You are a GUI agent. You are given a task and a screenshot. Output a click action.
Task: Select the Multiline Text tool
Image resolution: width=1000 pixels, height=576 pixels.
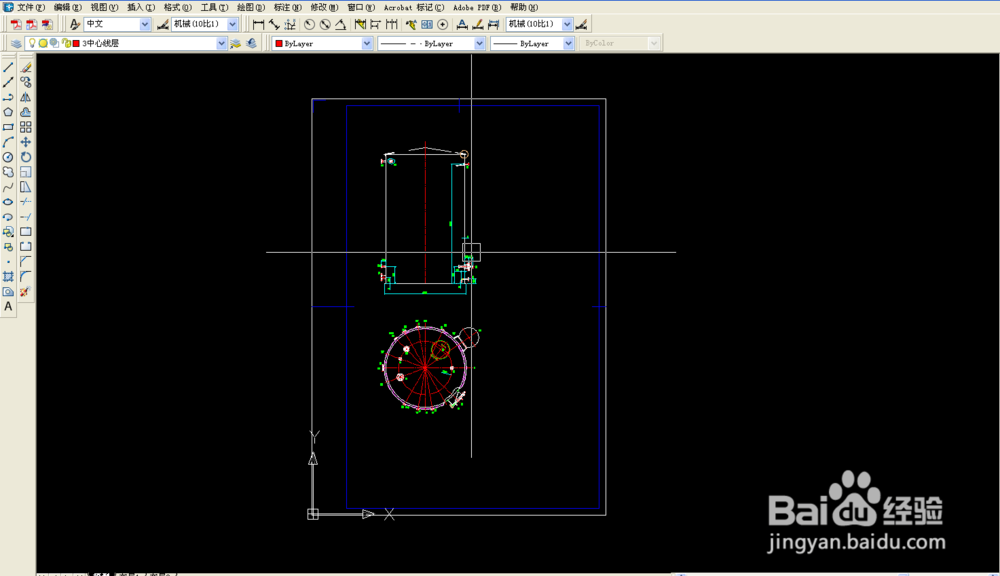pyautogui.click(x=8, y=307)
